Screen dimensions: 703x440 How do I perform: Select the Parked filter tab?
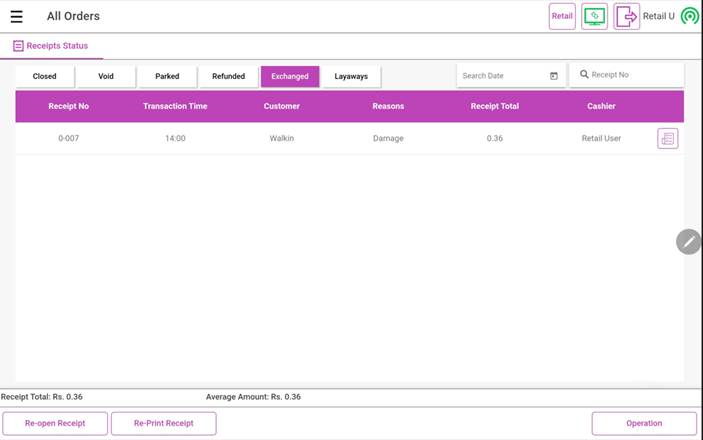pyautogui.click(x=167, y=76)
